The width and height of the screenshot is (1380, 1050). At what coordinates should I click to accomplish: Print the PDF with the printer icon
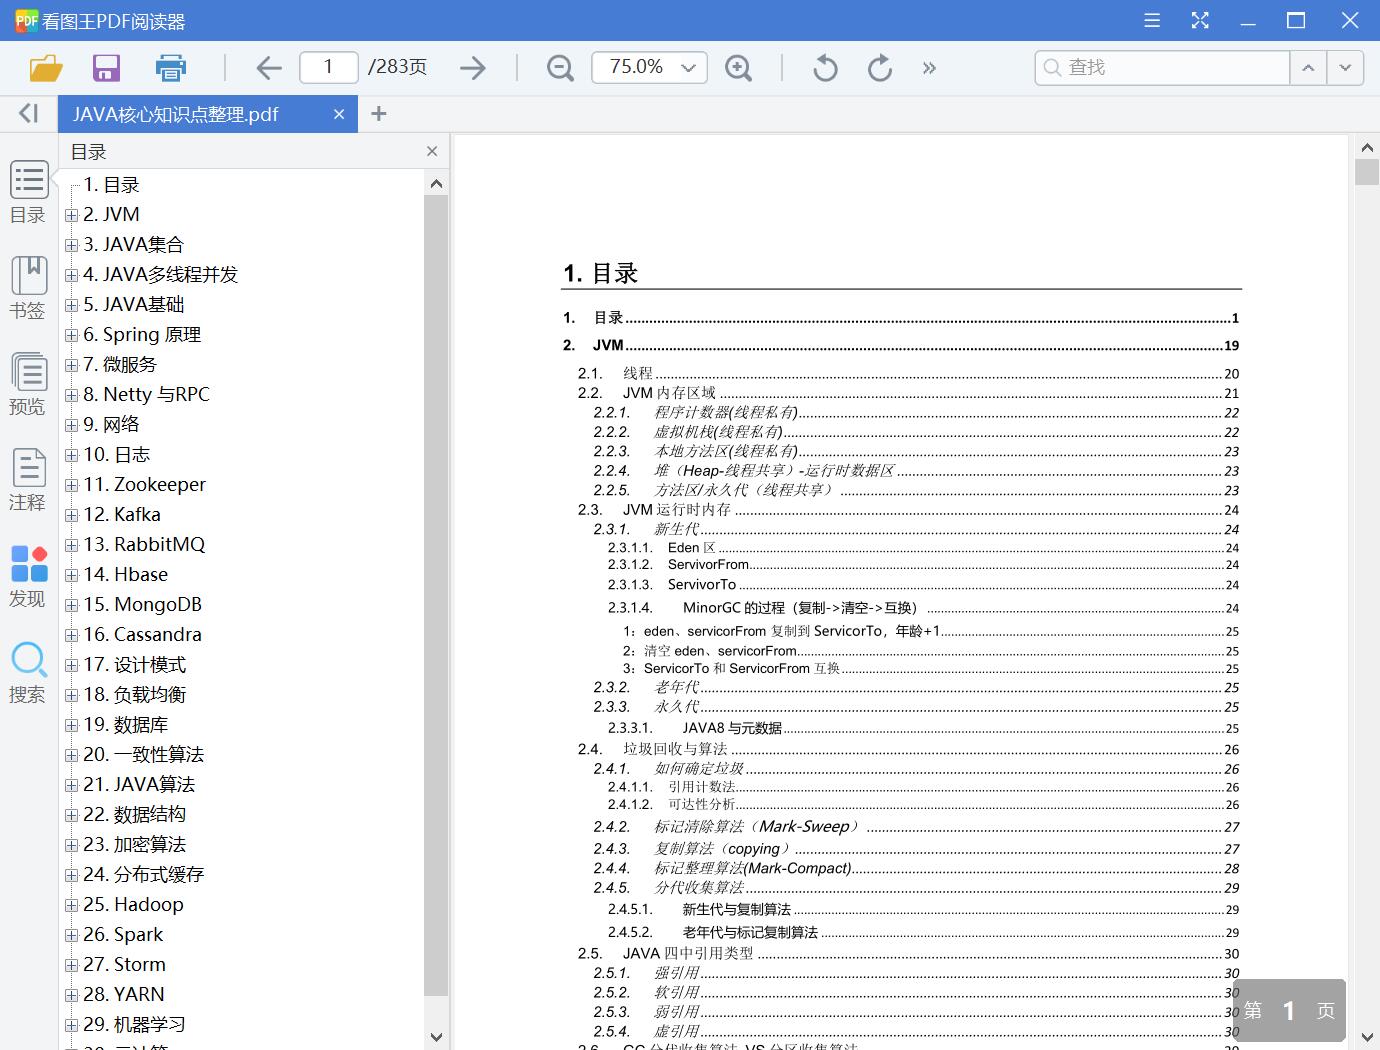171,68
